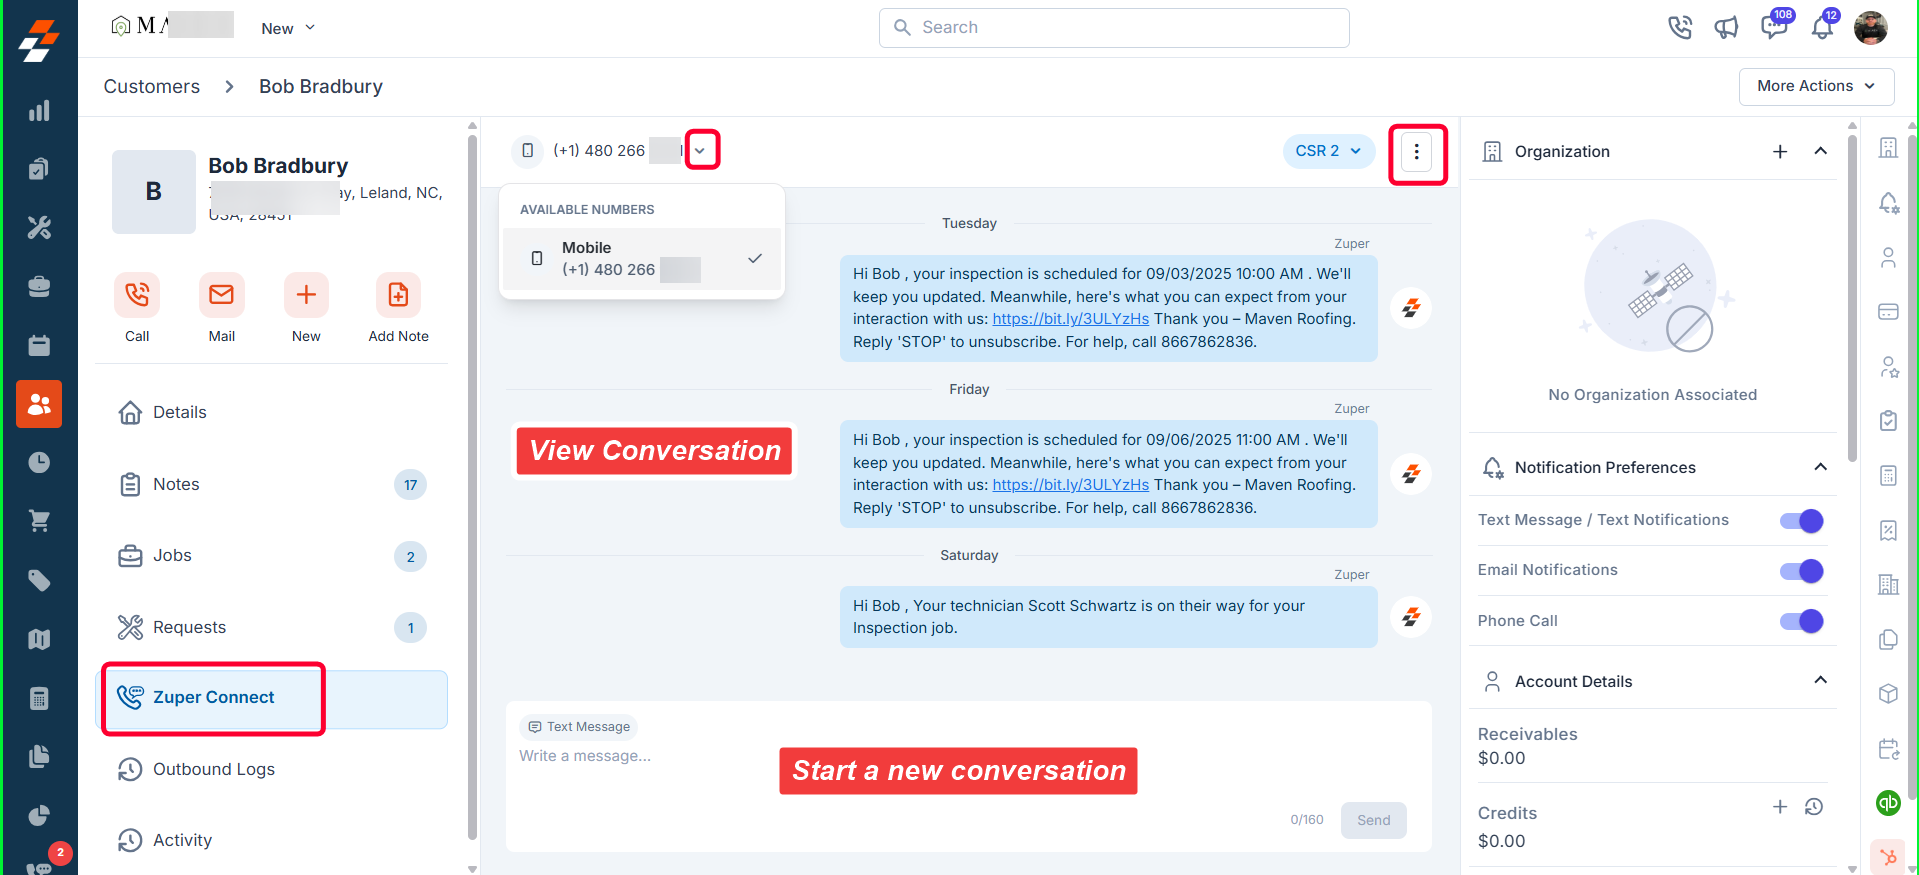Open the tools wrench icon in left sidebar
This screenshot has width=1919, height=875.
point(39,228)
